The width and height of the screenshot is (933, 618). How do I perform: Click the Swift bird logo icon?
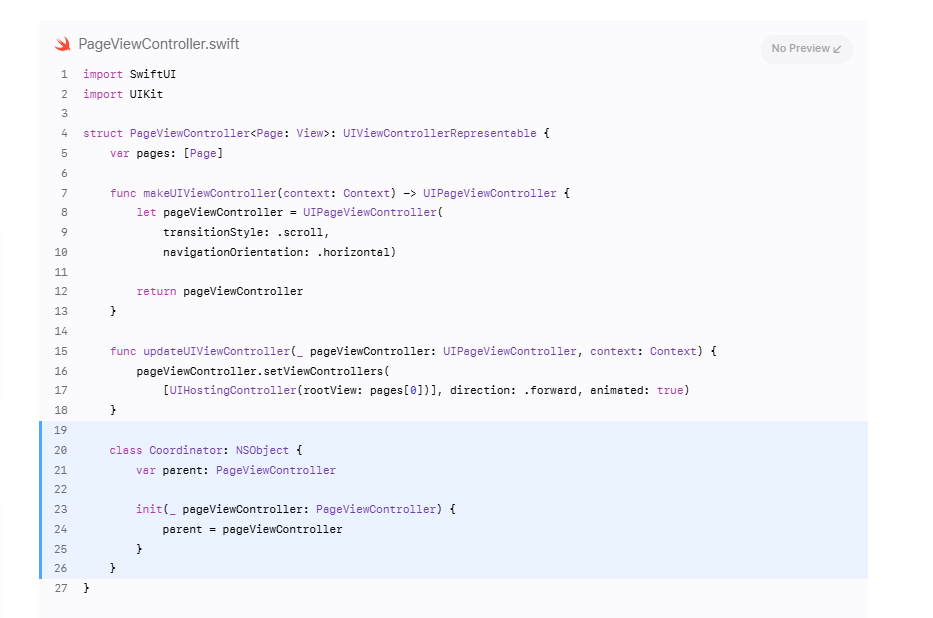62,44
